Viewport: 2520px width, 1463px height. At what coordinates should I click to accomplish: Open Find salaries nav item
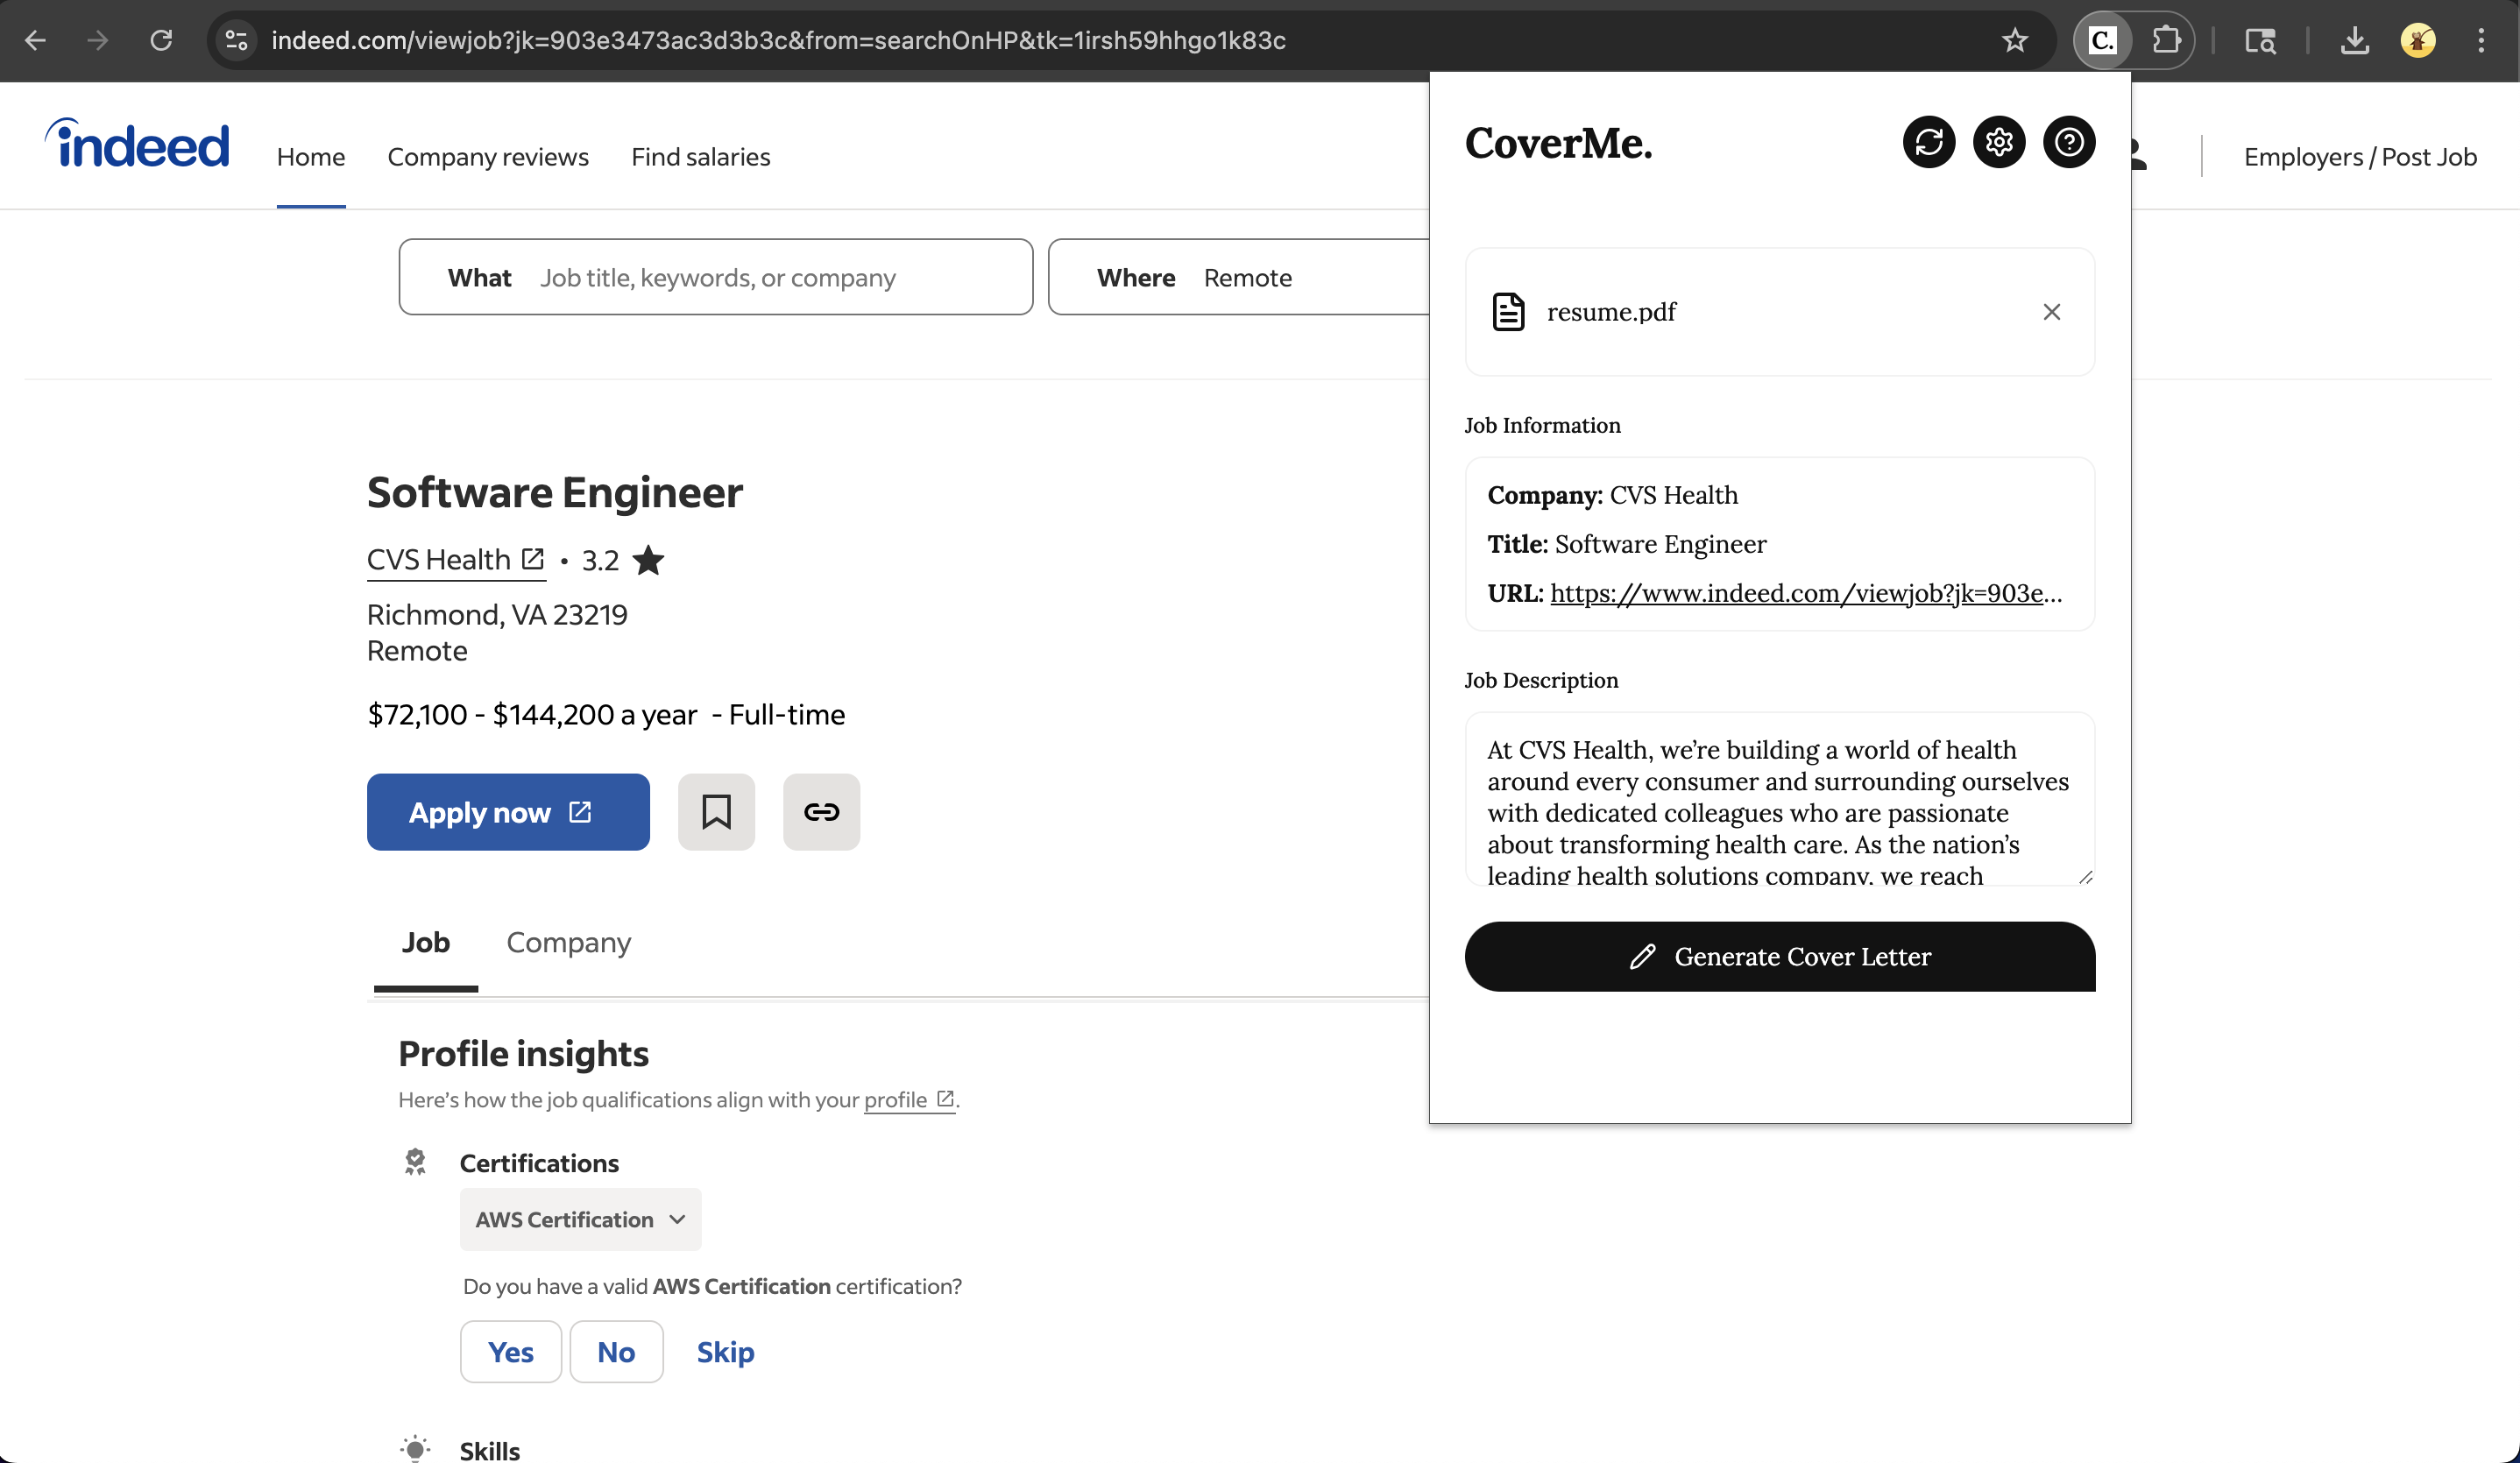coord(700,157)
